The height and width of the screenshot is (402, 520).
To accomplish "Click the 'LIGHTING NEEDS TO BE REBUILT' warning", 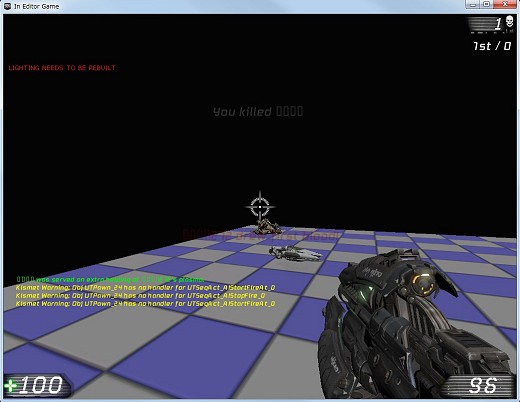I will (x=62, y=68).
